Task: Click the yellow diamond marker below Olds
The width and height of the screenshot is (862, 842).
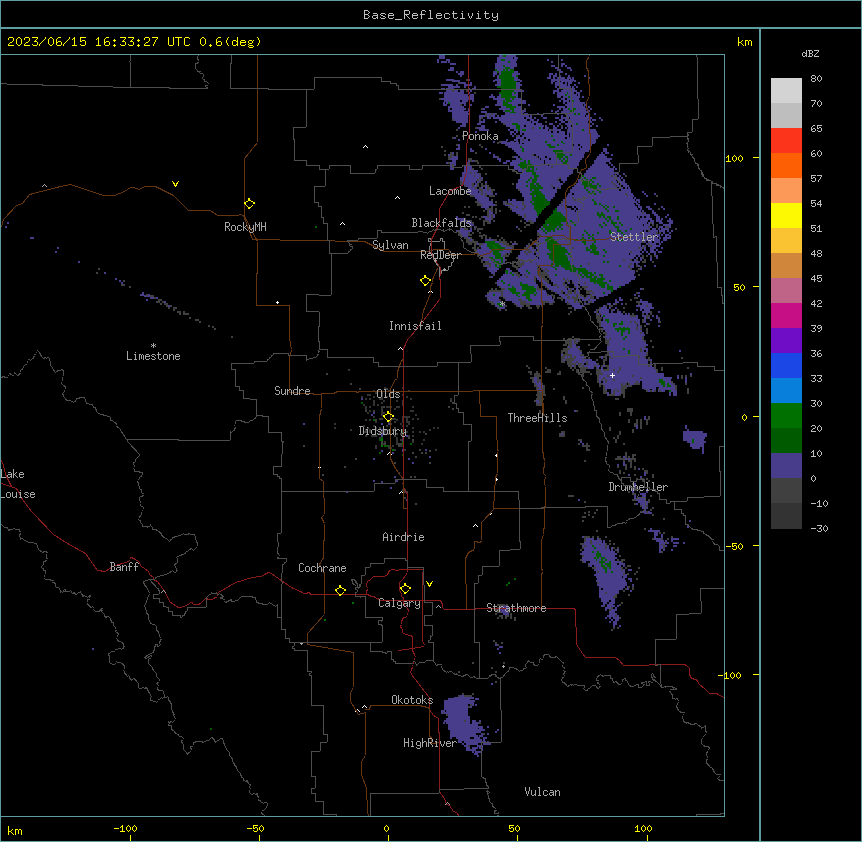Action: coord(389,417)
